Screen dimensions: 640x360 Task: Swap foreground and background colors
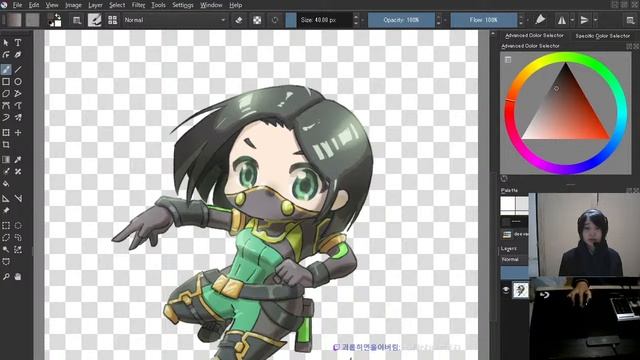[58, 16]
